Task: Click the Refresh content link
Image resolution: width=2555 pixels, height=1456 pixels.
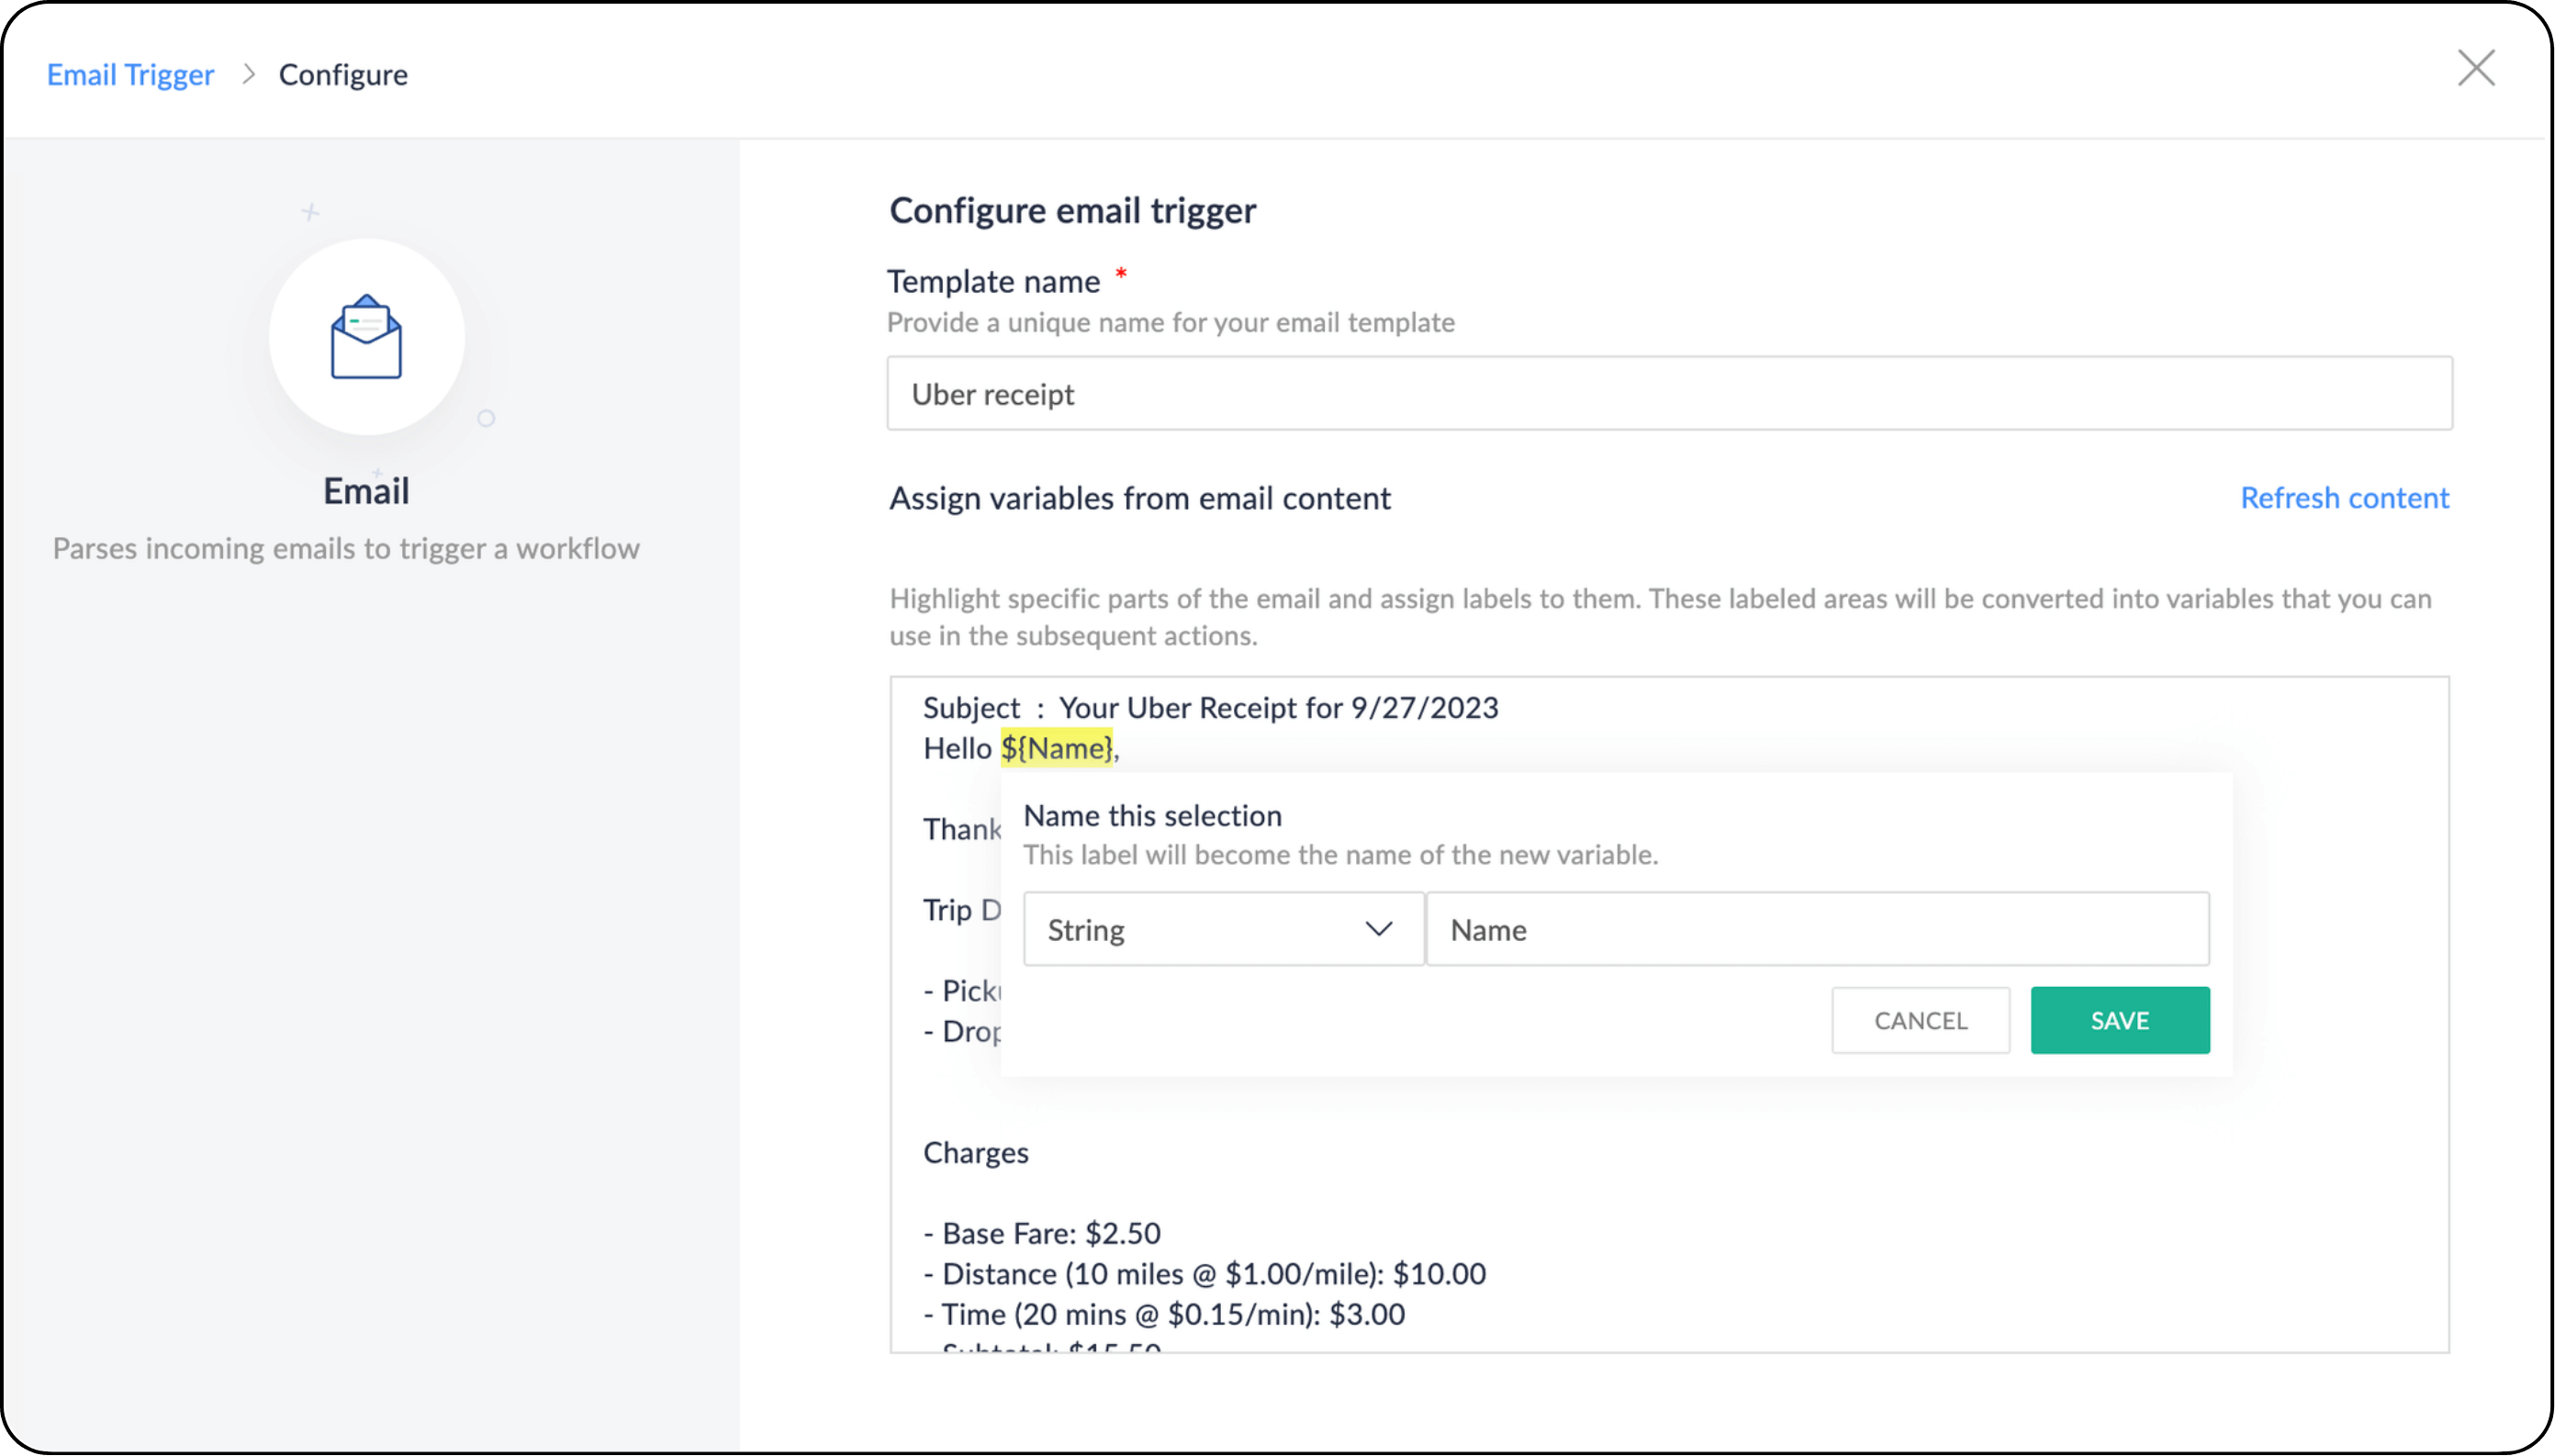Action: click(x=2343, y=497)
